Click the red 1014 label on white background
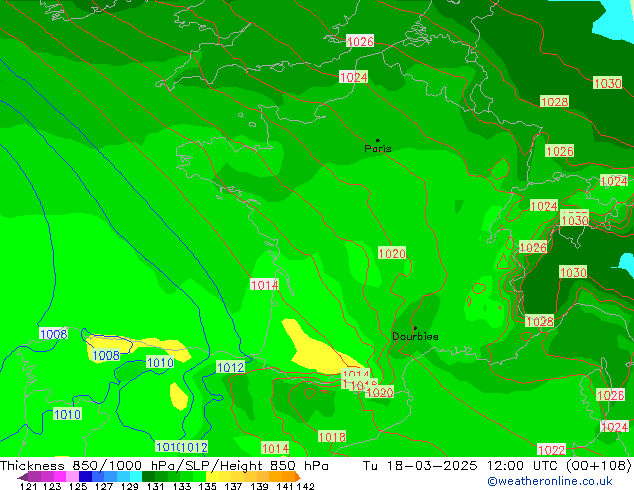This screenshot has width=634, height=490. pos(264,285)
